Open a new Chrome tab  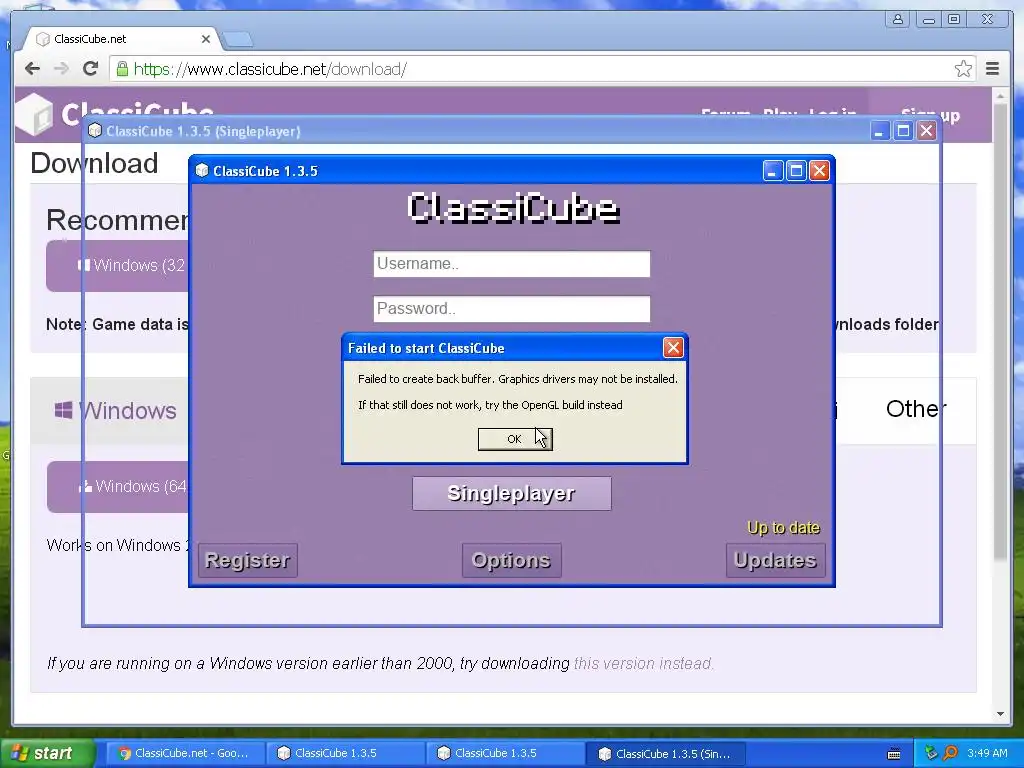[x=237, y=39]
